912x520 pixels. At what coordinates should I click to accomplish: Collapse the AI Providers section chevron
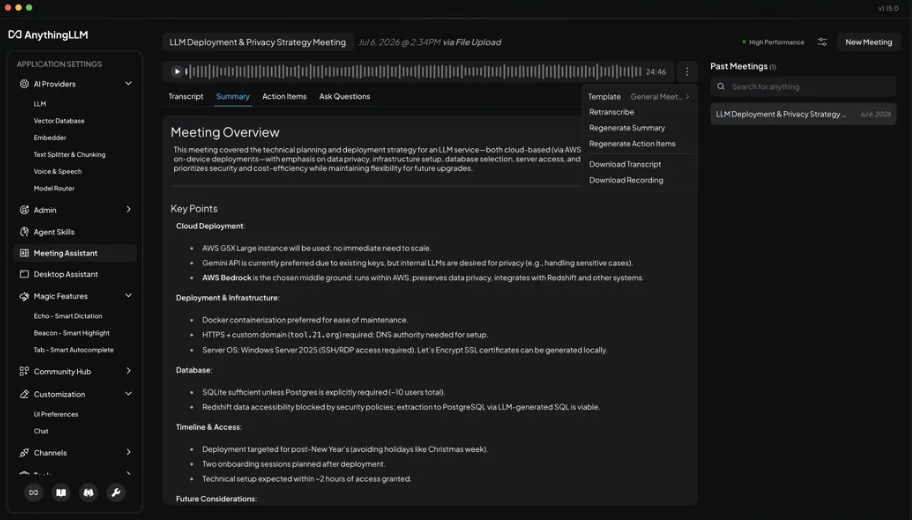129,84
